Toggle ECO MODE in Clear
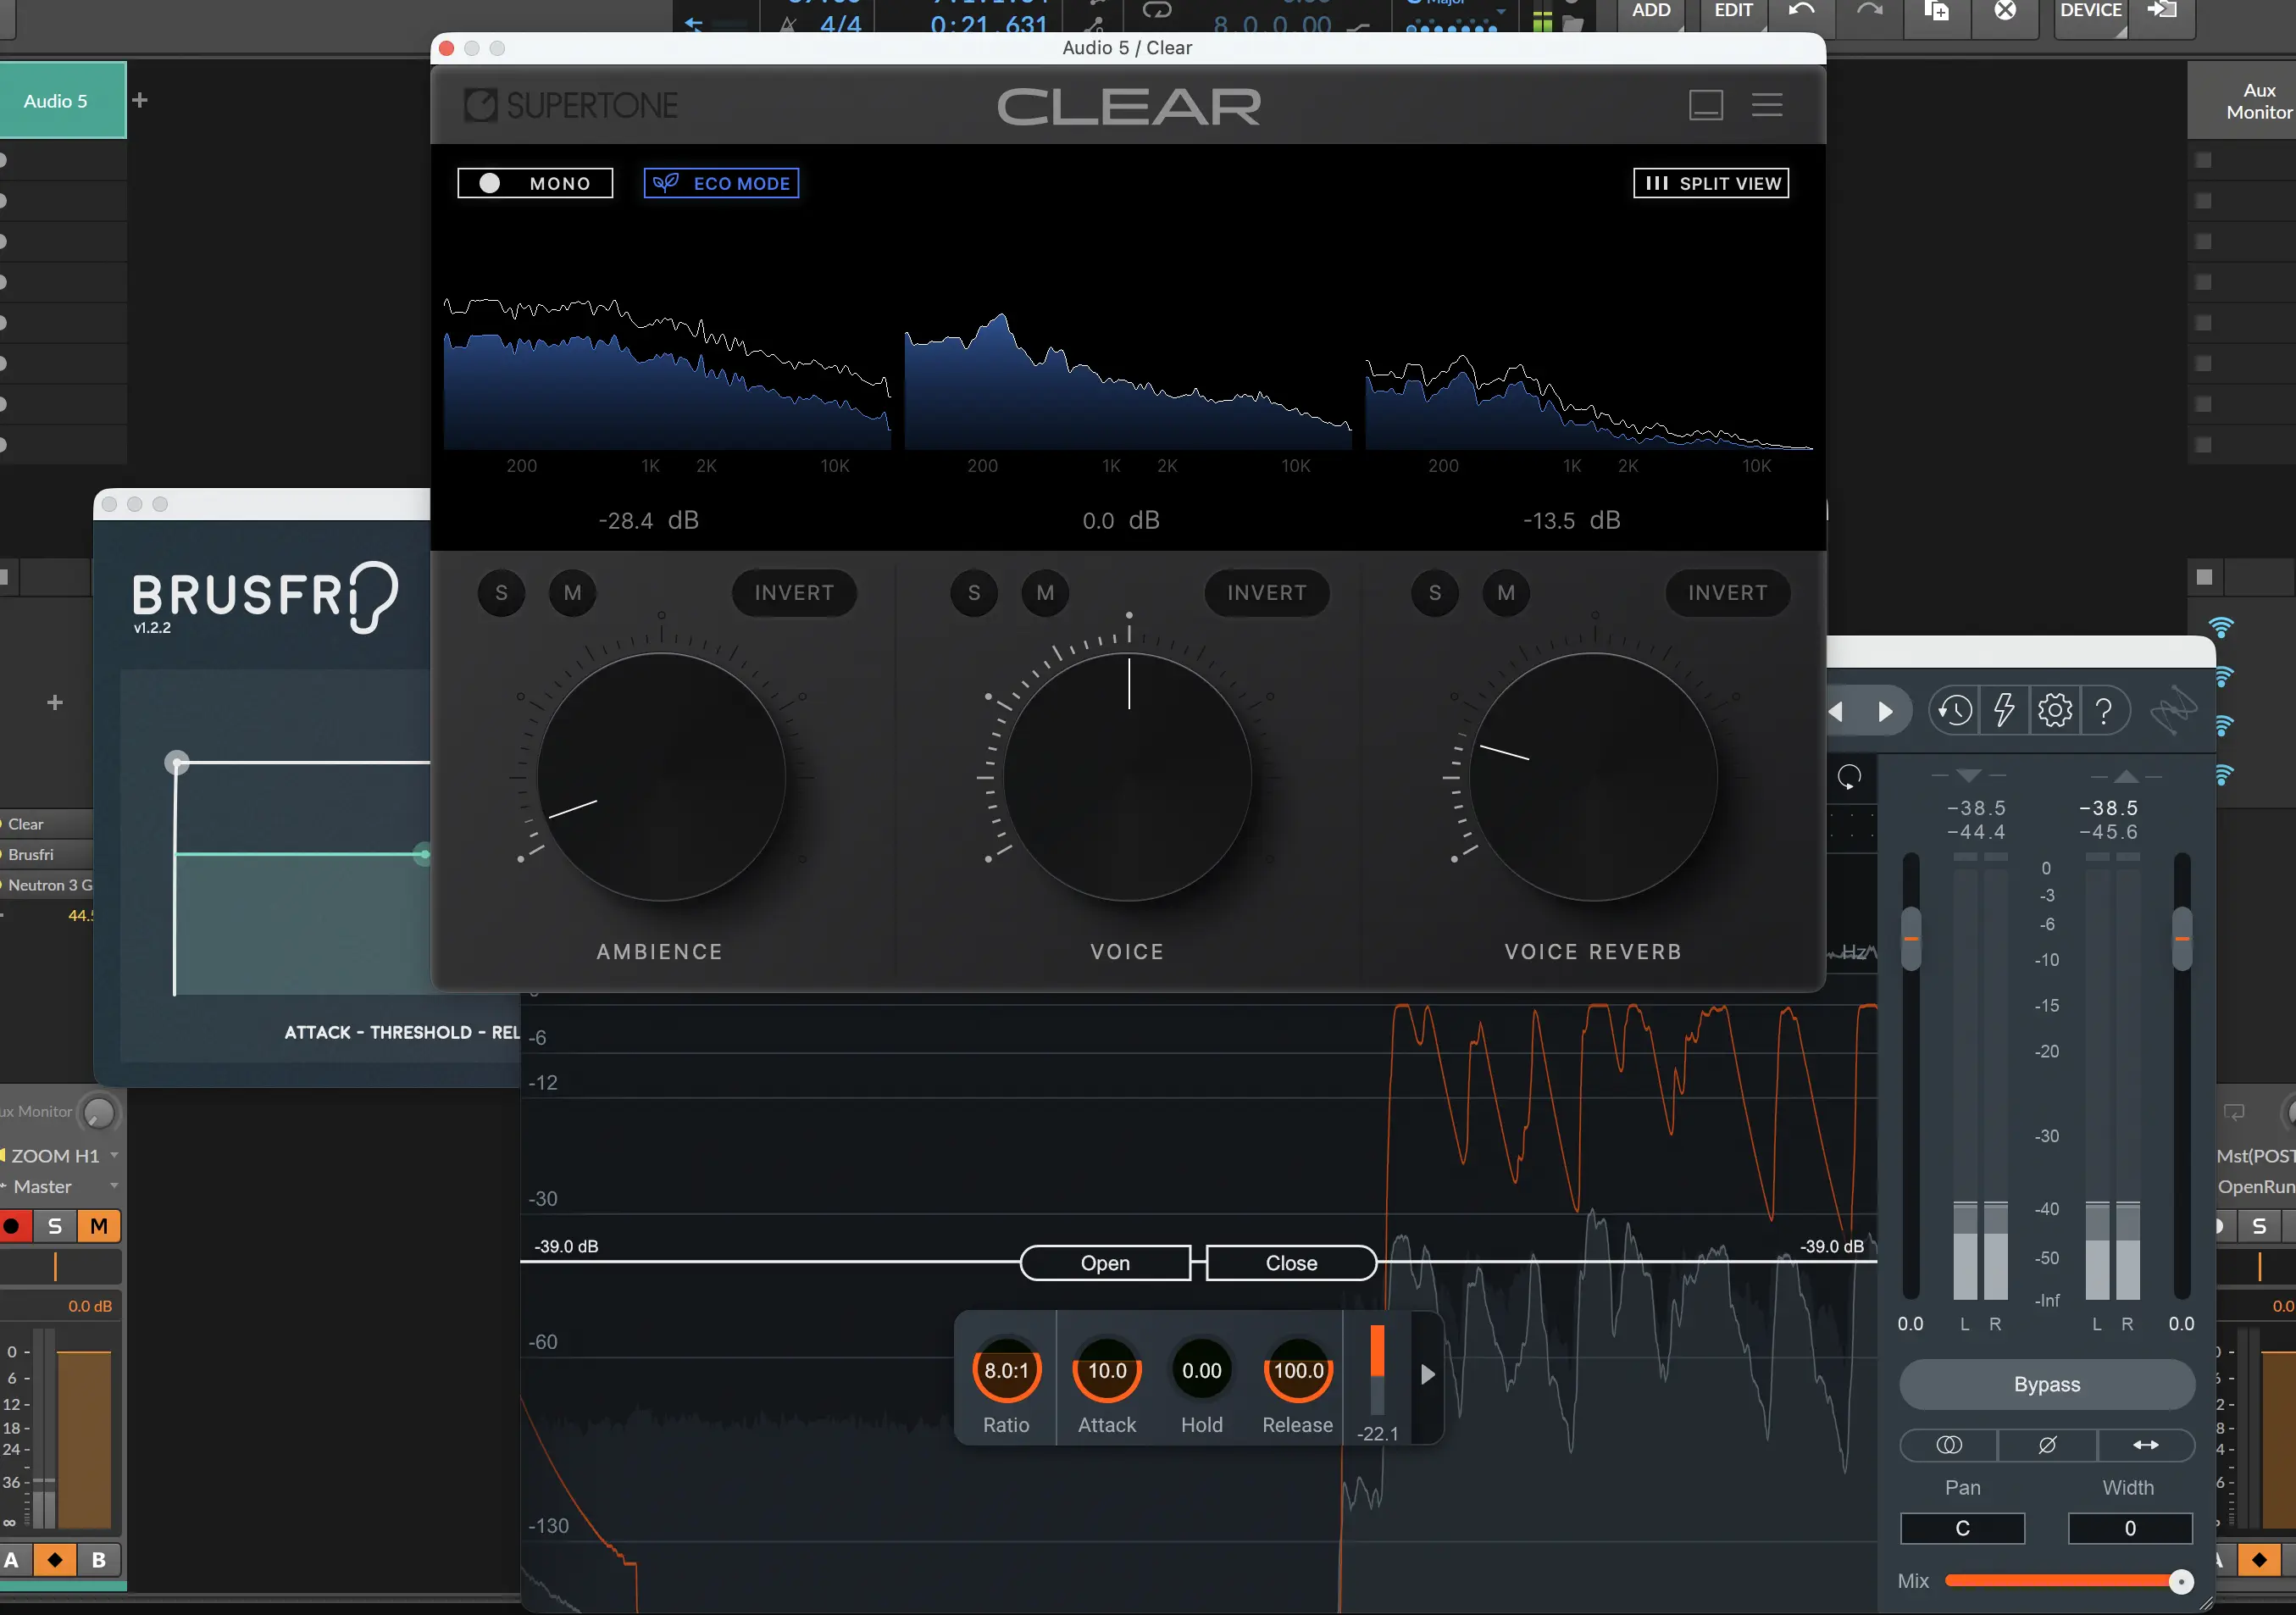 click(x=721, y=183)
